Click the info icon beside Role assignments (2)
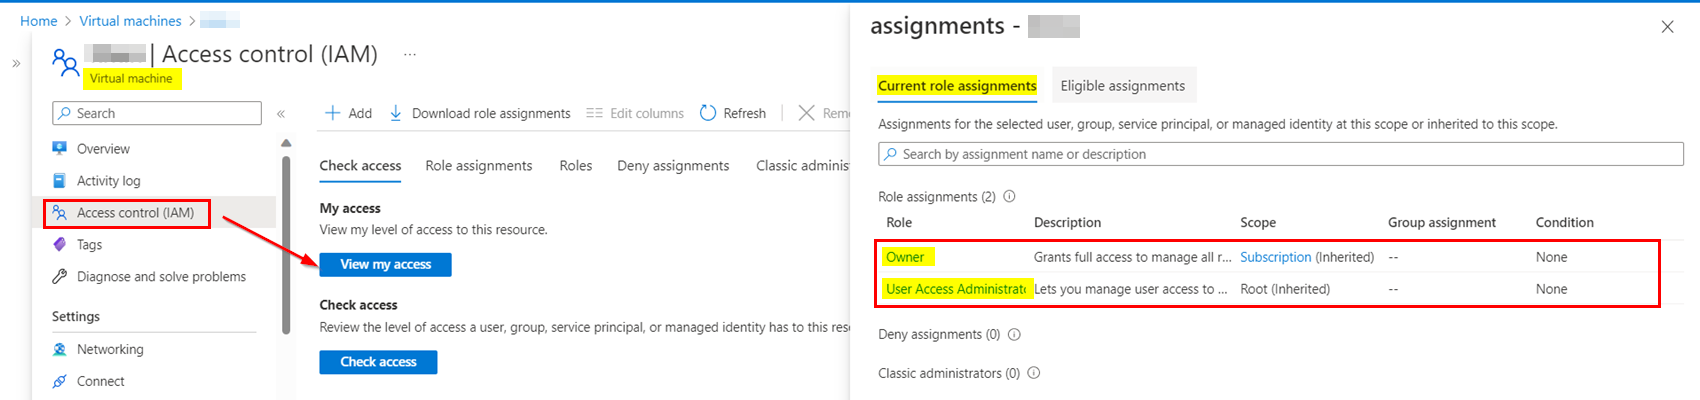This screenshot has height=400, width=1700. 1009,197
